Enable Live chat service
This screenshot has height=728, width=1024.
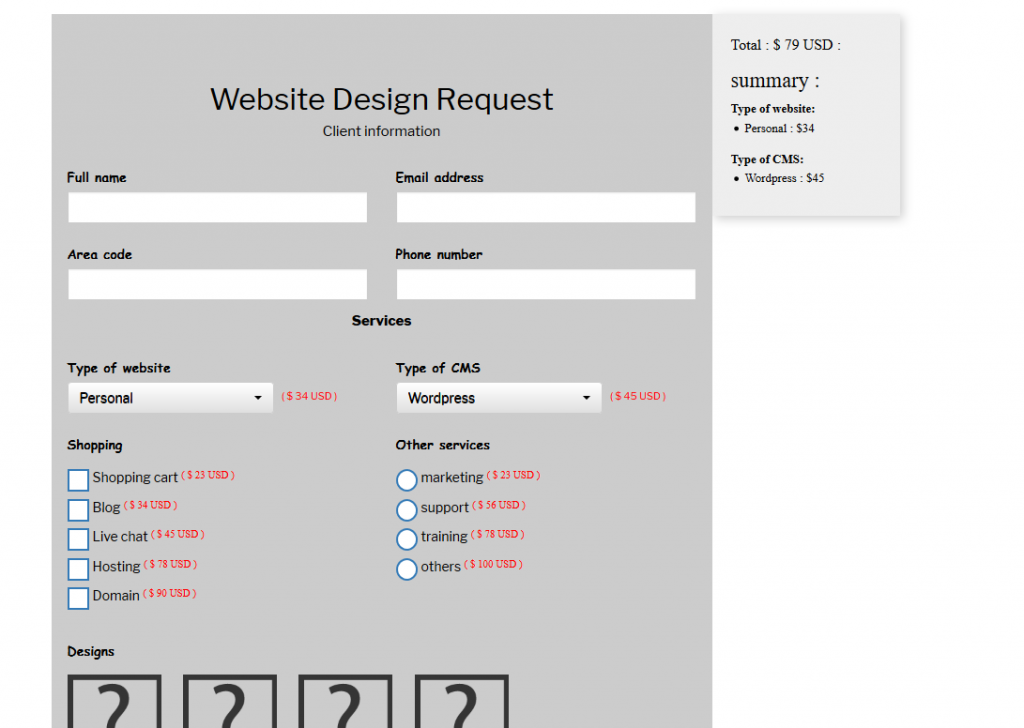point(77,539)
